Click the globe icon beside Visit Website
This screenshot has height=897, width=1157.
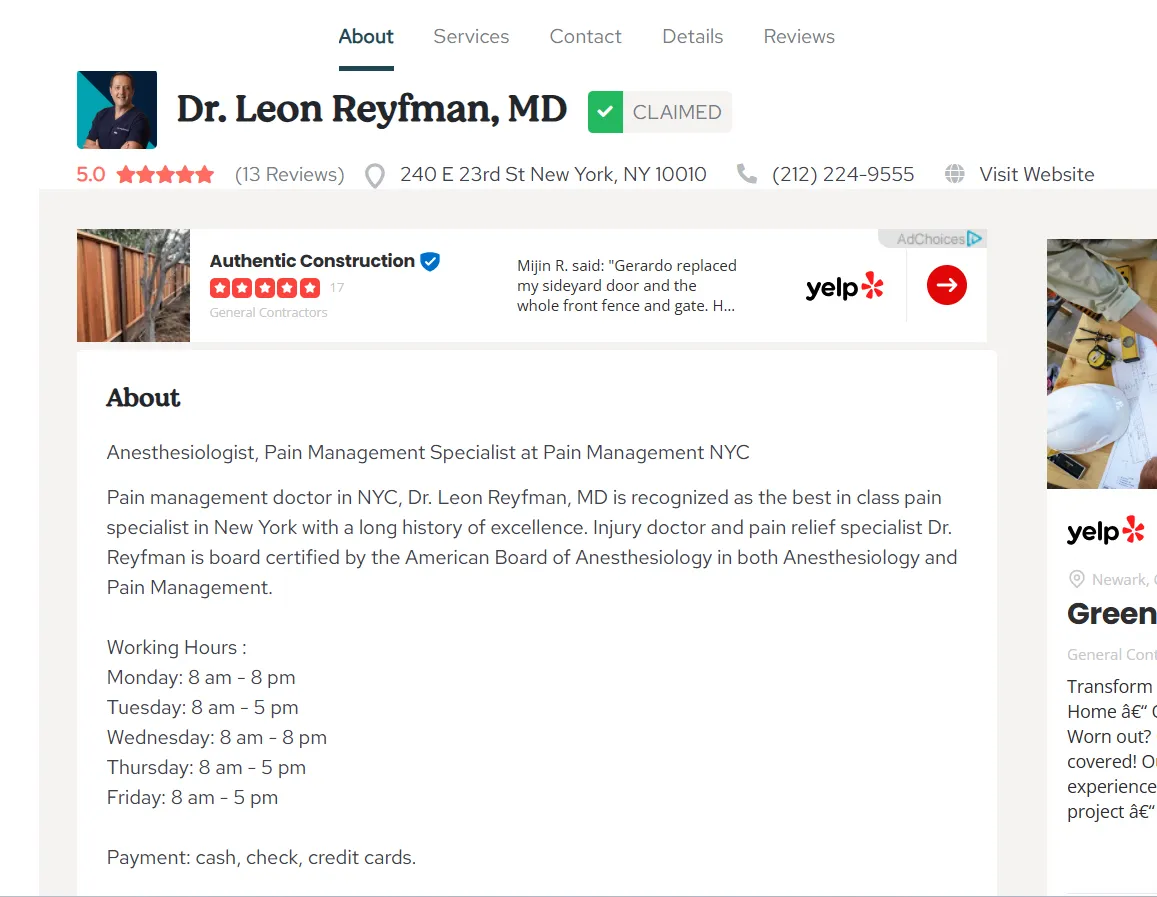pos(955,174)
